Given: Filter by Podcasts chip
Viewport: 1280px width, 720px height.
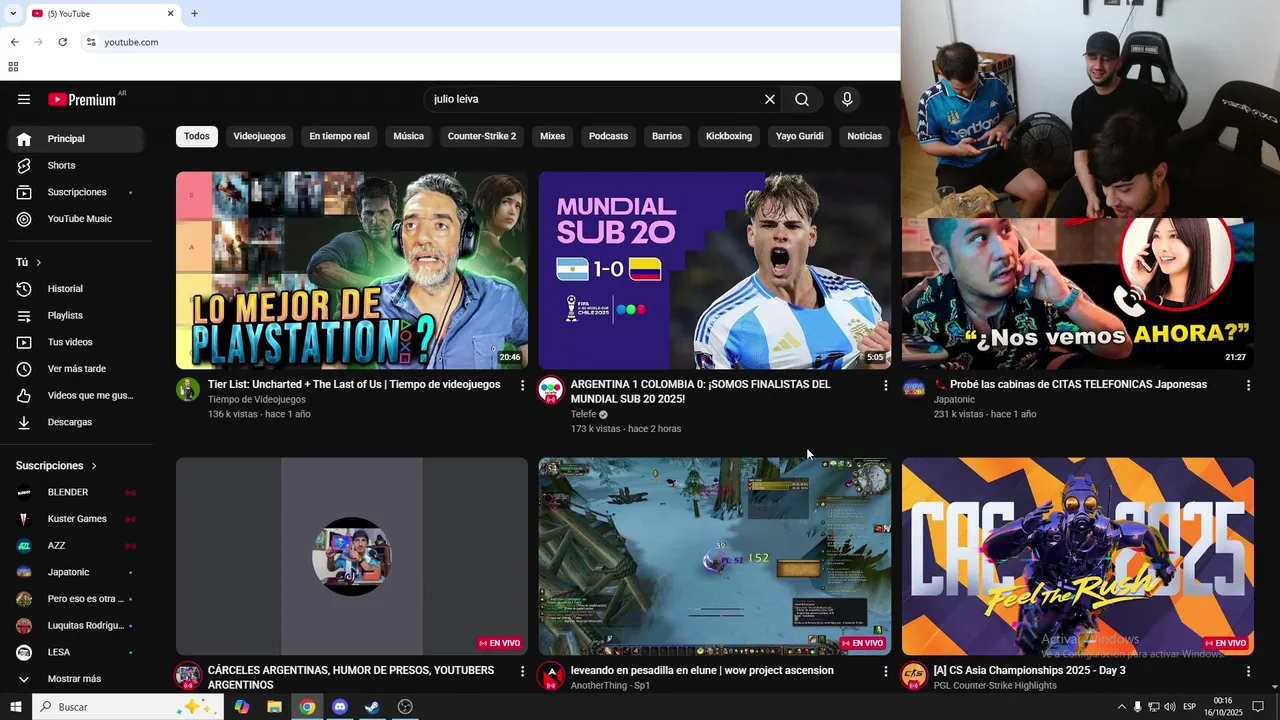Looking at the screenshot, I should coord(608,136).
